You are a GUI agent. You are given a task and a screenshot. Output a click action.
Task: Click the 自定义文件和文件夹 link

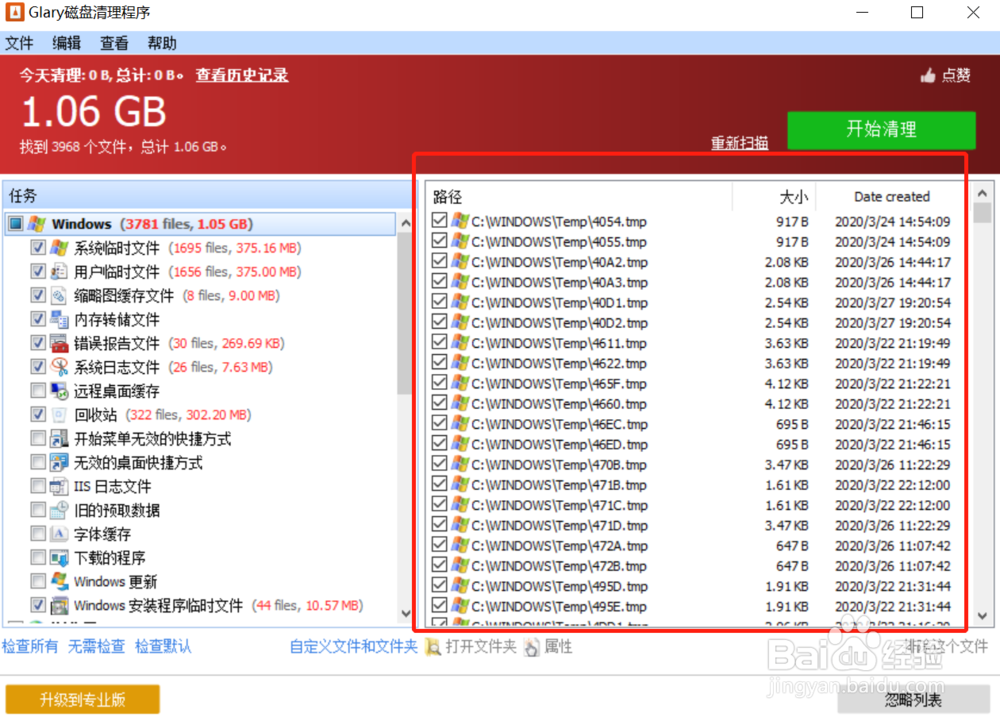click(x=353, y=646)
